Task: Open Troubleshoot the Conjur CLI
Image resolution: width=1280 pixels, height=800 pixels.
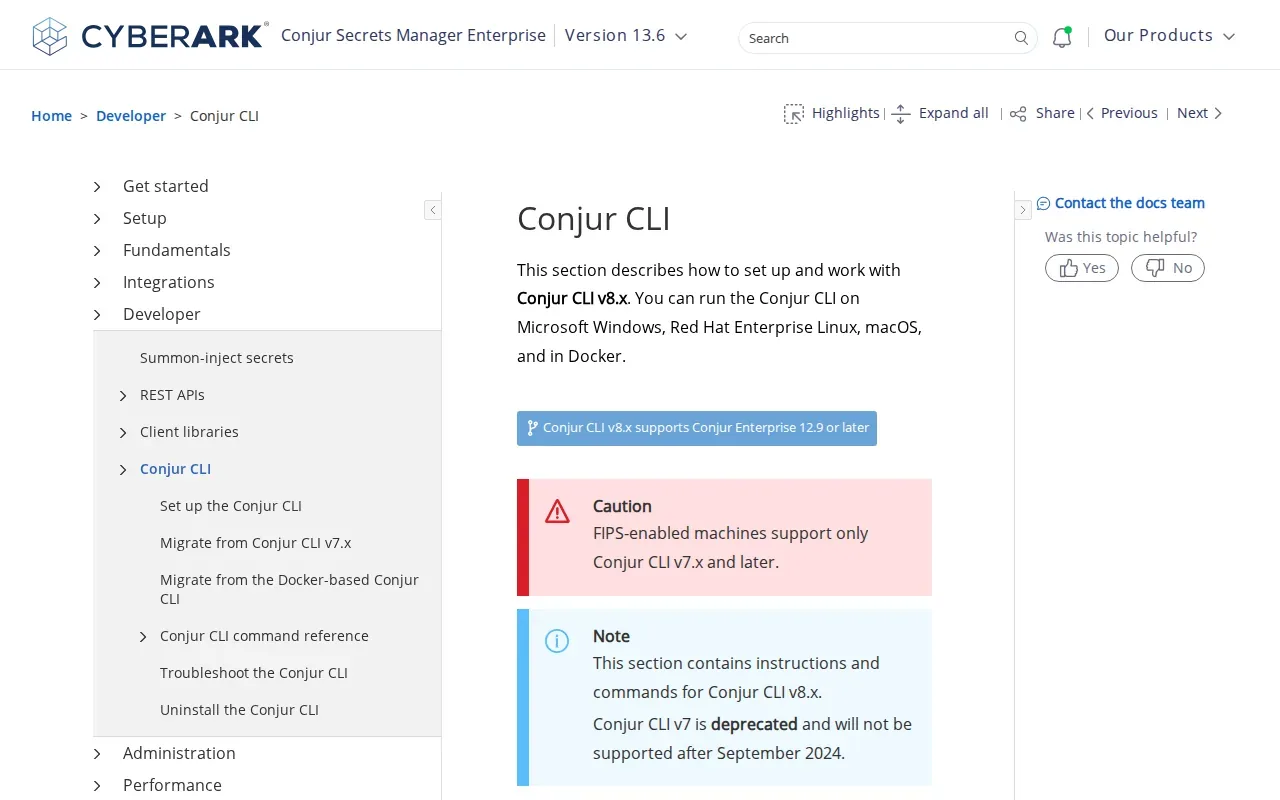Action: 254,673
